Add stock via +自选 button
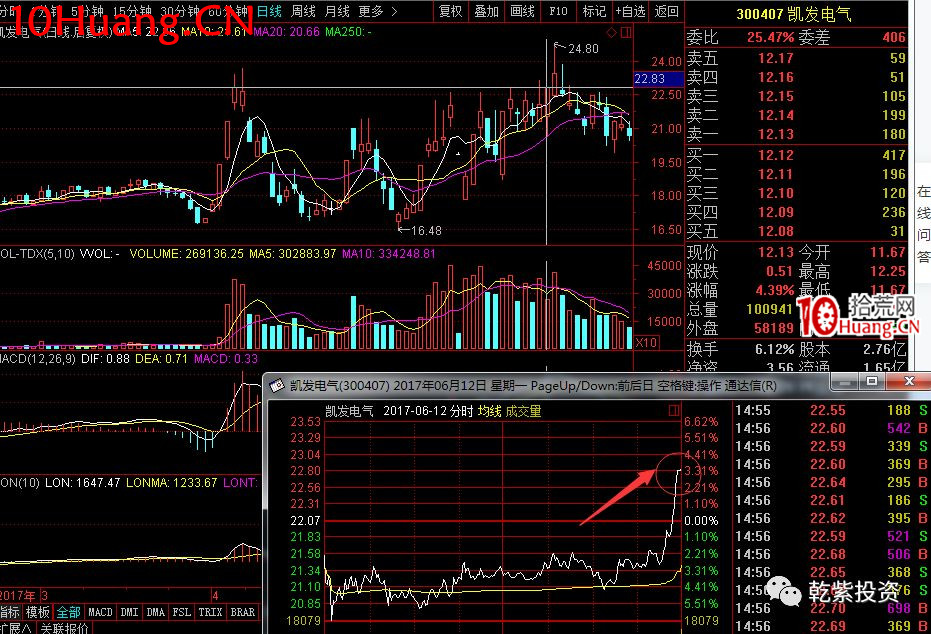This screenshot has height=634, width=931. pyautogui.click(x=631, y=11)
